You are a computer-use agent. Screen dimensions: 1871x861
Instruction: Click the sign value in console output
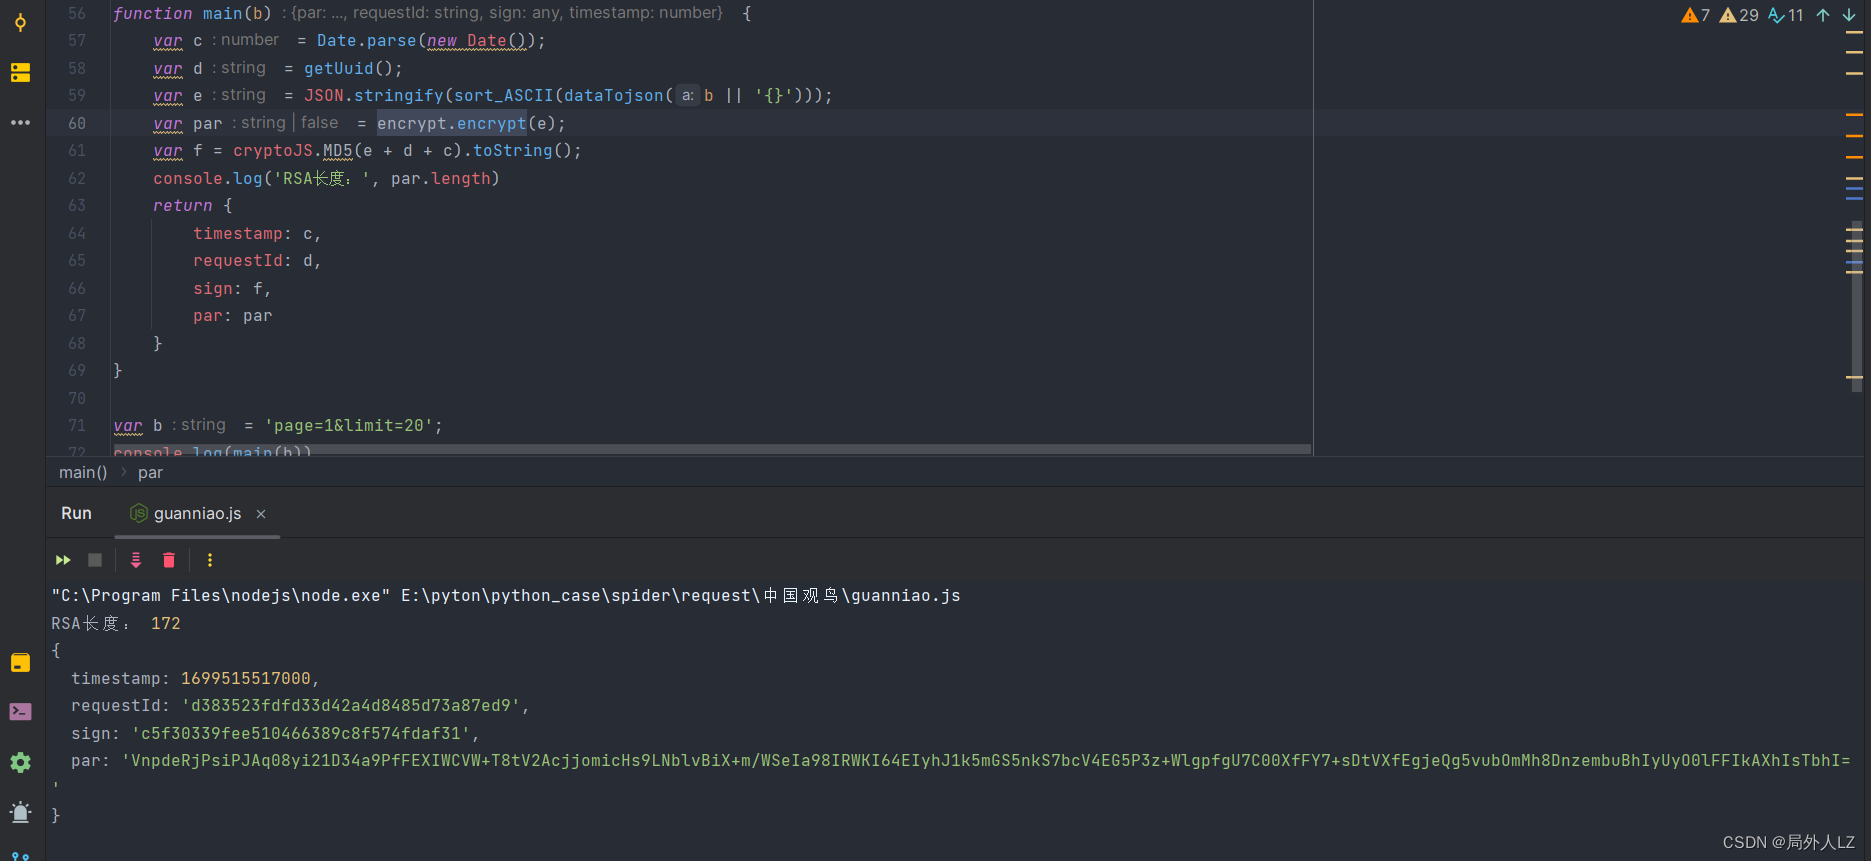pos(300,733)
